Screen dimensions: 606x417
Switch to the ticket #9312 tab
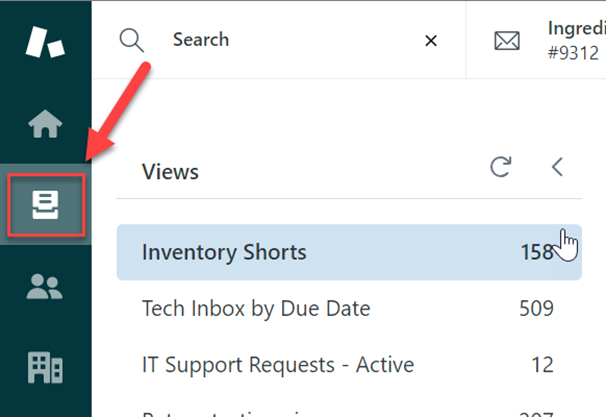[x=572, y=41]
